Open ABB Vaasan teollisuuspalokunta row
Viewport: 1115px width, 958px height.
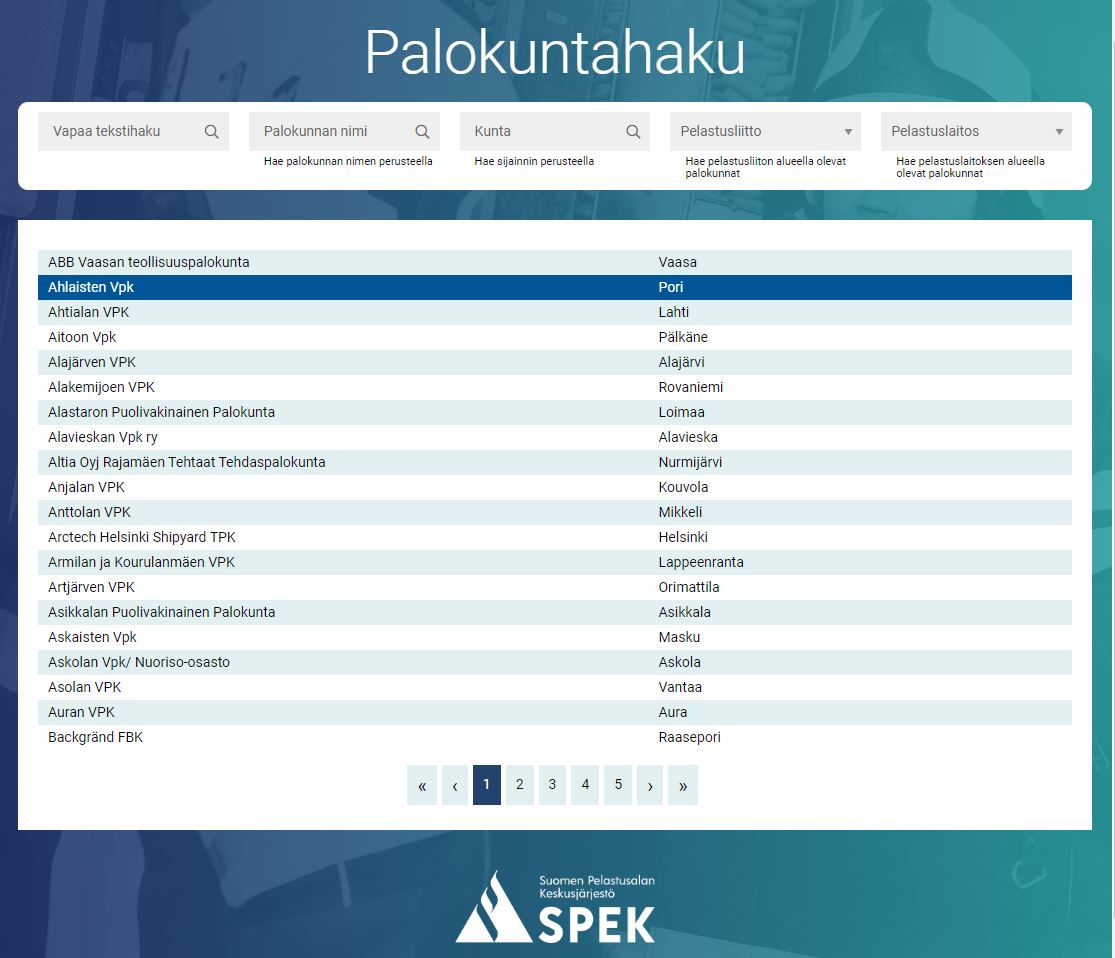[555, 262]
